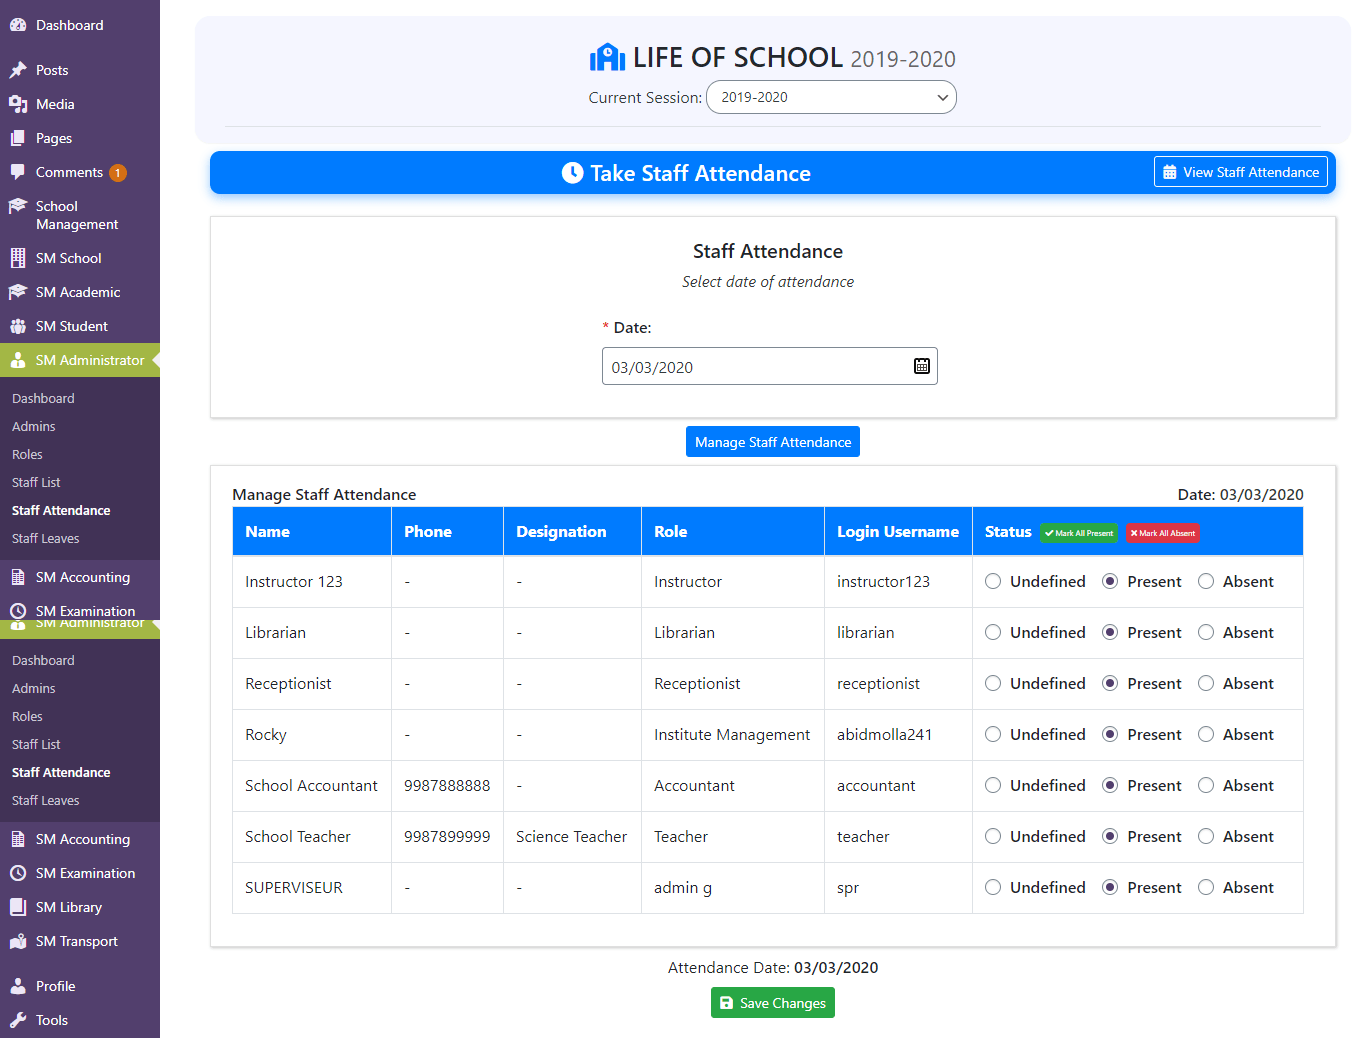Screen dimensions: 1366x1038
Task: Open the SM School building icon
Action: point(18,258)
